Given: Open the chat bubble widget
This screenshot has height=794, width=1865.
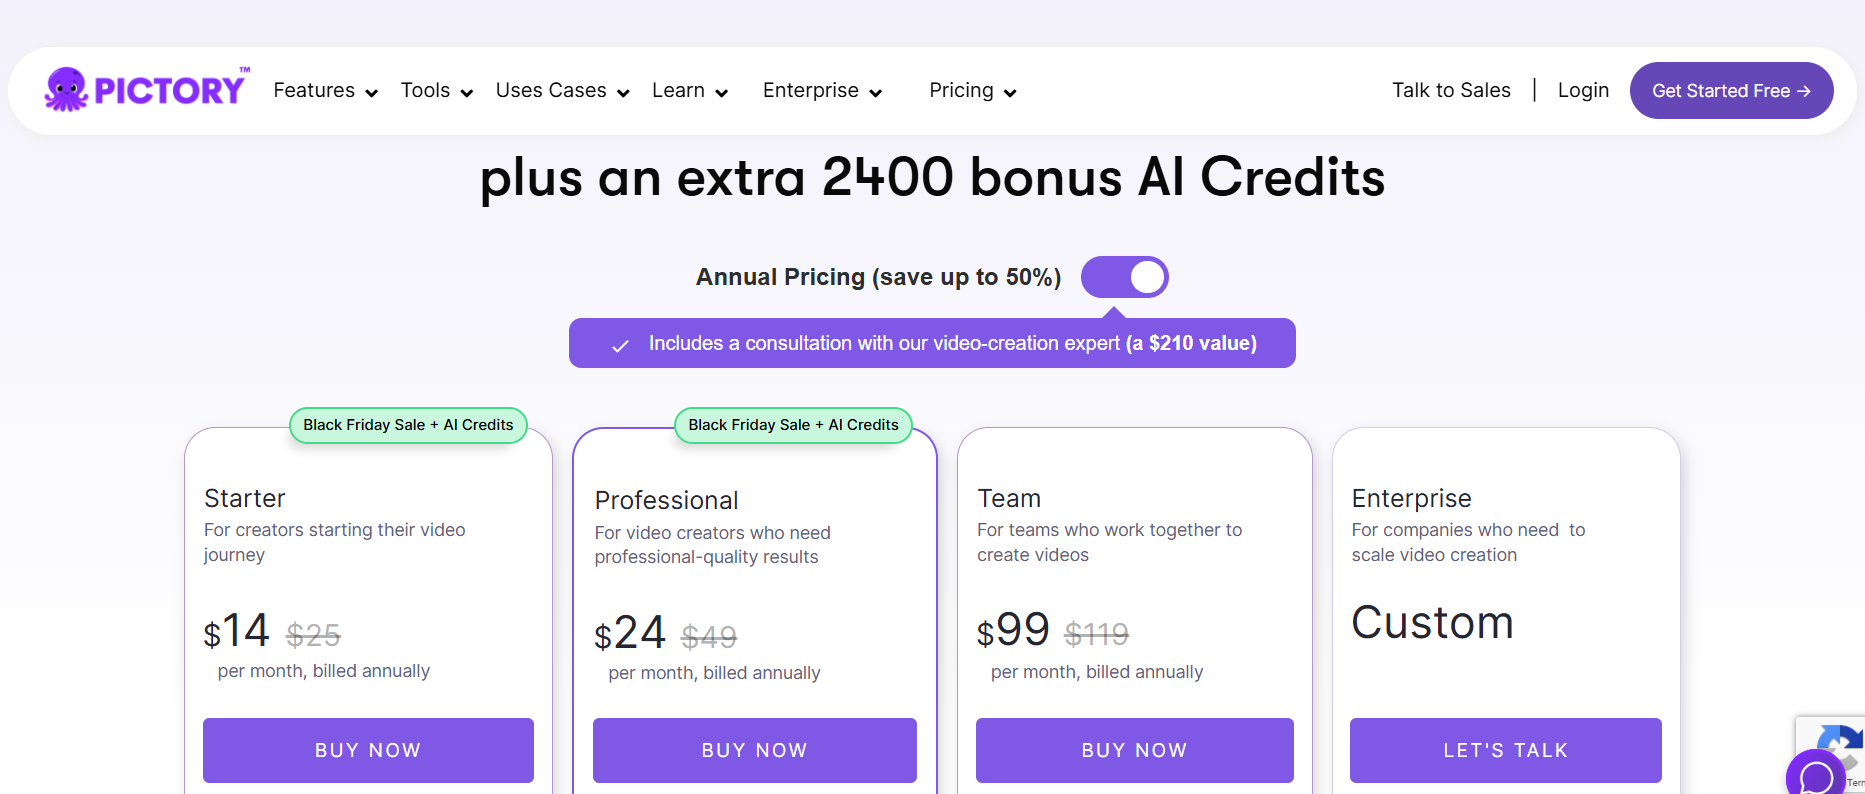Looking at the screenshot, I should pyautogui.click(x=1815, y=776).
